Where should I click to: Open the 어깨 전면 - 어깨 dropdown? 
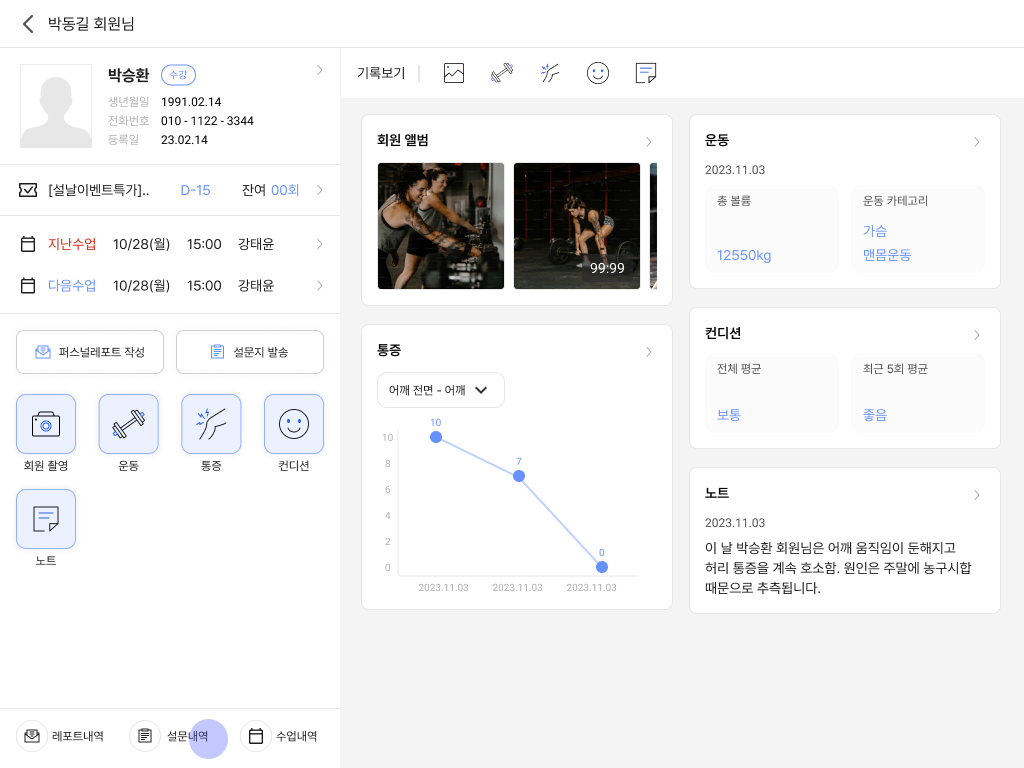click(441, 390)
